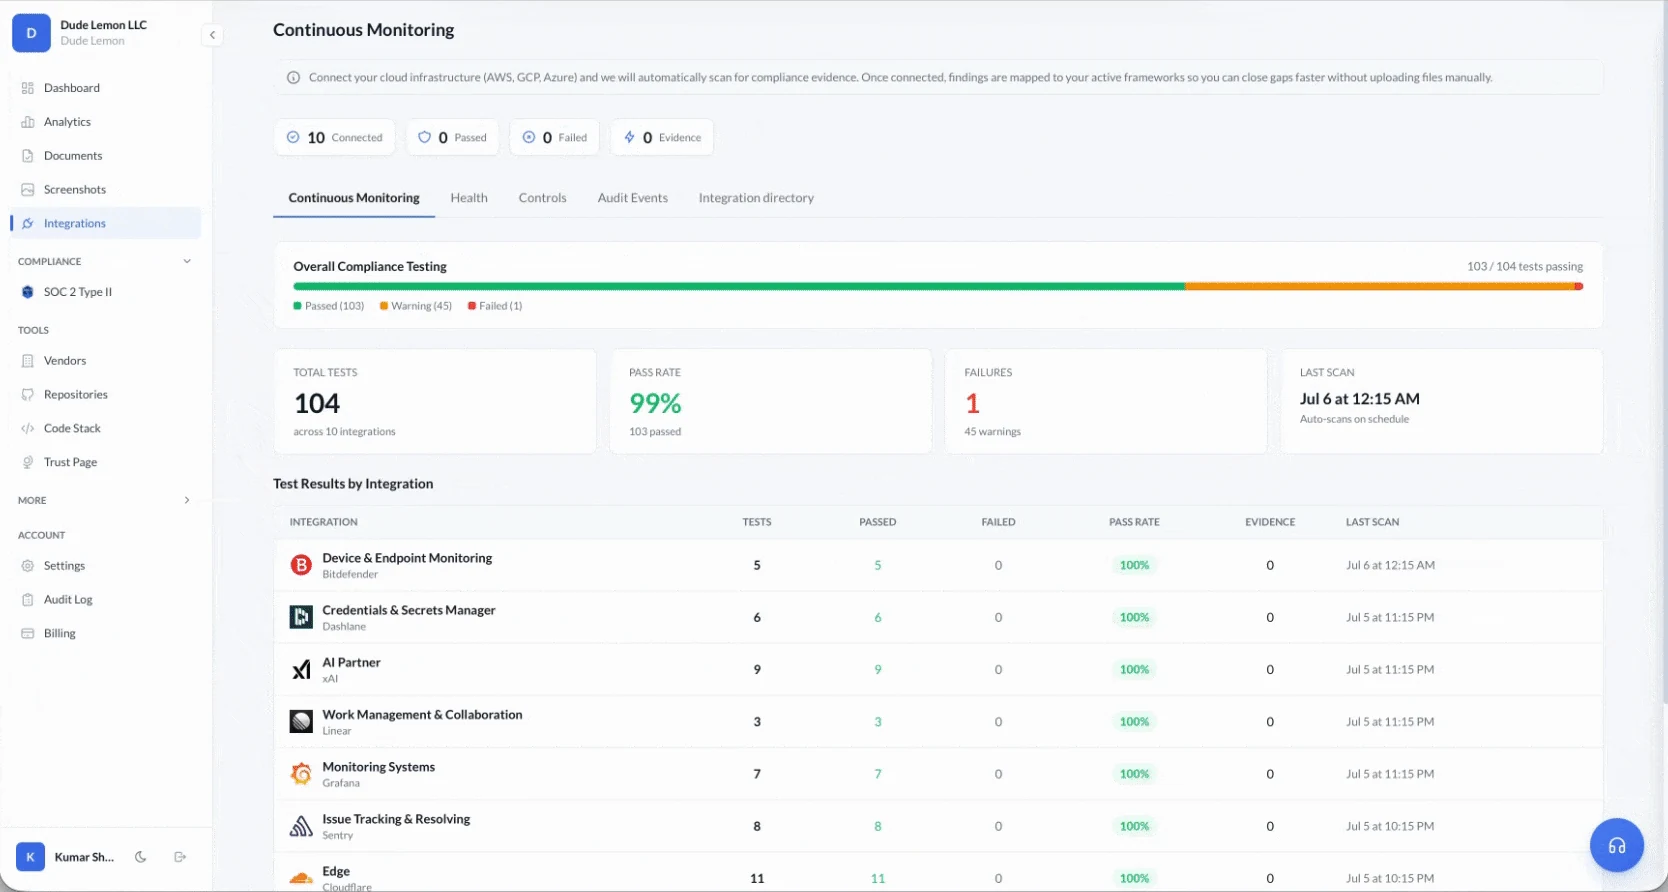Click the 0 Evidence stat chip

tap(662, 138)
